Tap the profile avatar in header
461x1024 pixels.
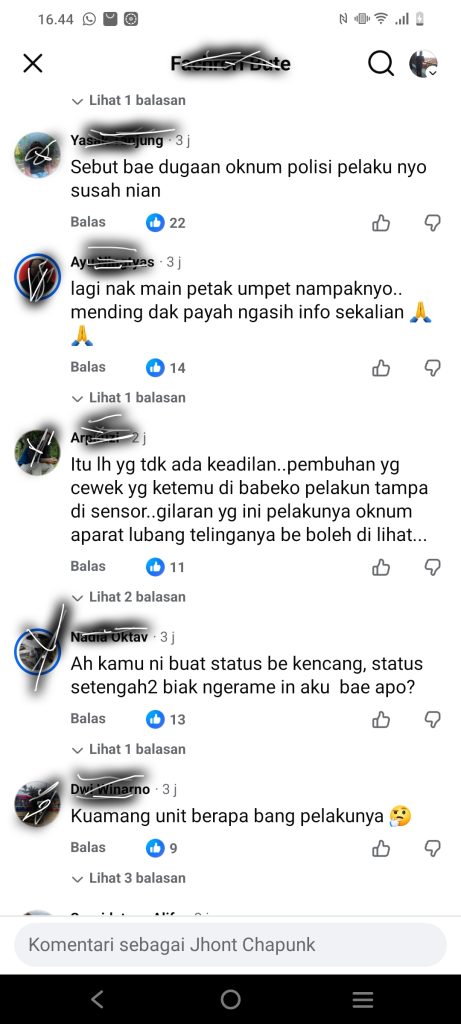423,63
